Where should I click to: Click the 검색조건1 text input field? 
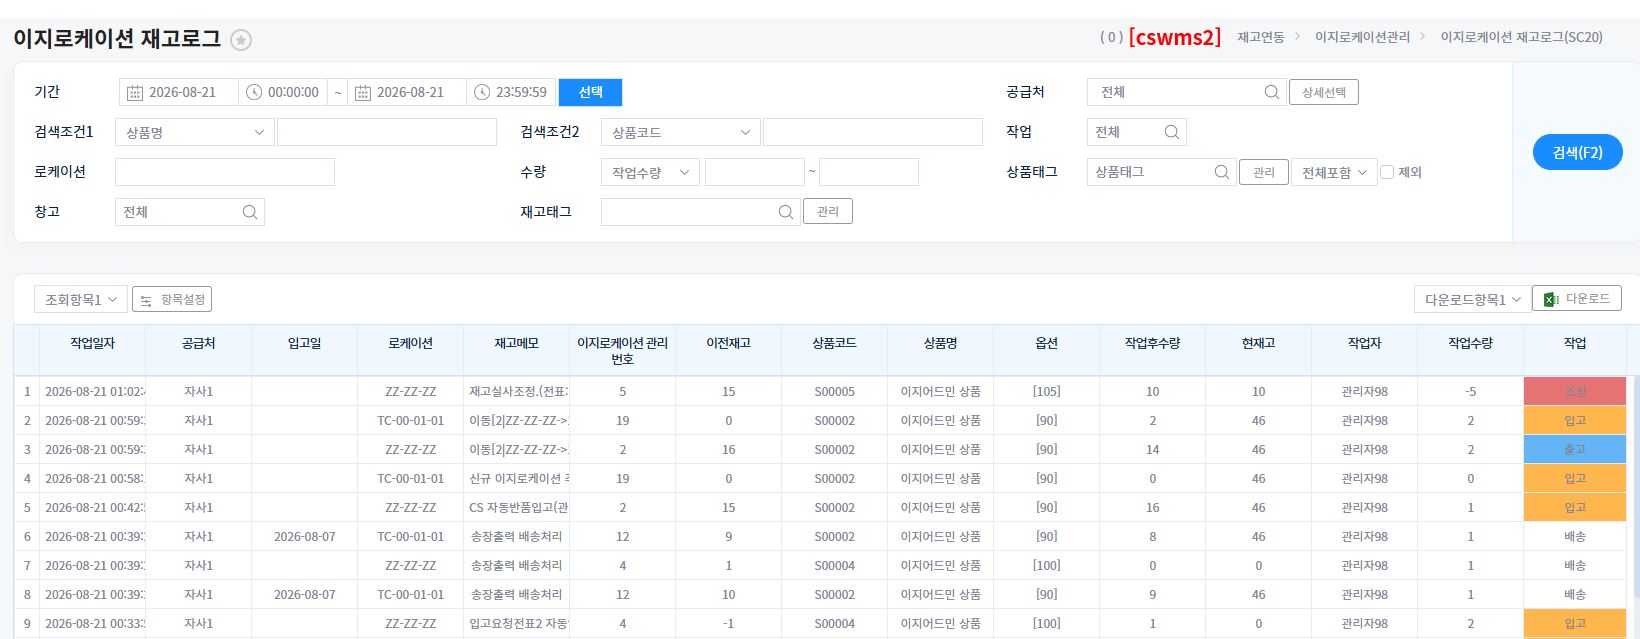(x=387, y=132)
